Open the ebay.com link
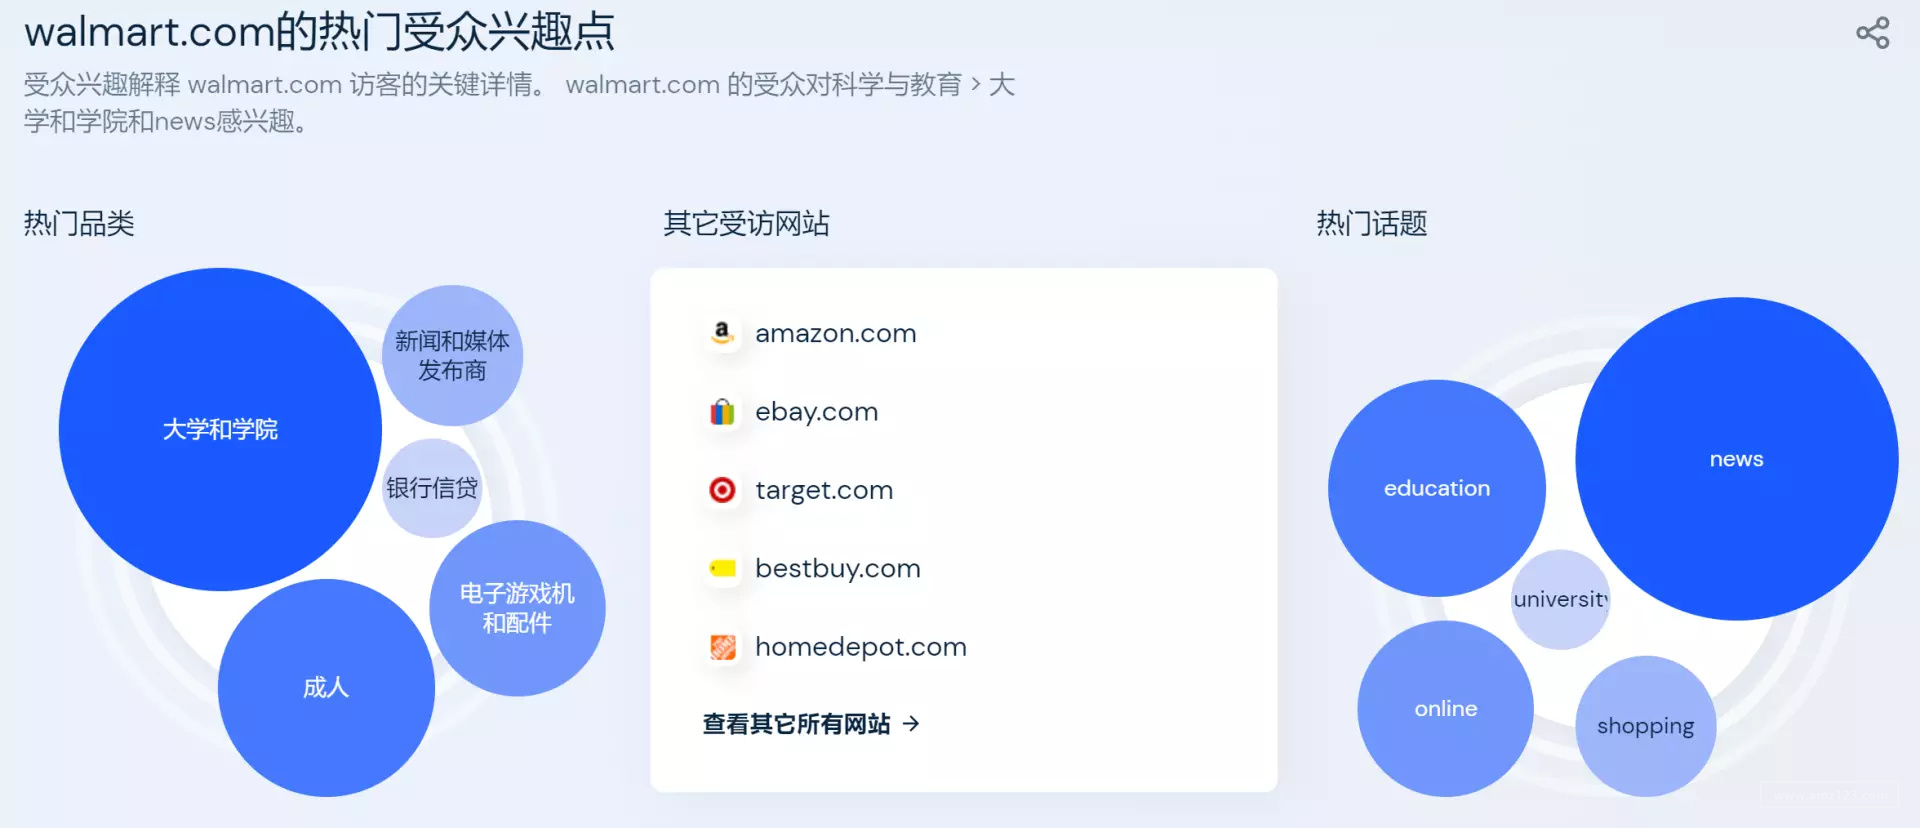Image resolution: width=1920 pixels, height=828 pixels. 816,412
